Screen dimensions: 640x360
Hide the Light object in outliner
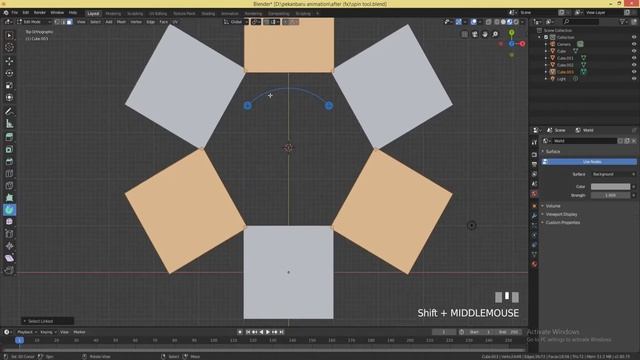[634, 79]
